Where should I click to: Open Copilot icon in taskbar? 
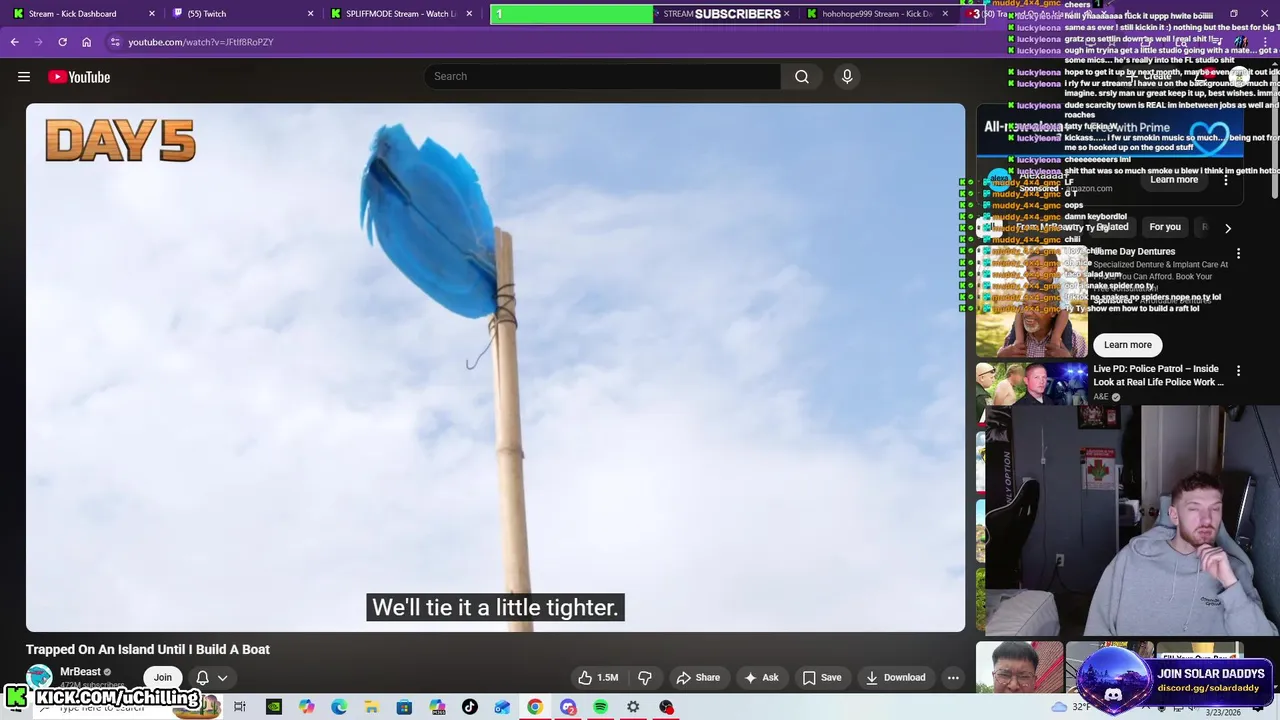(306, 707)
